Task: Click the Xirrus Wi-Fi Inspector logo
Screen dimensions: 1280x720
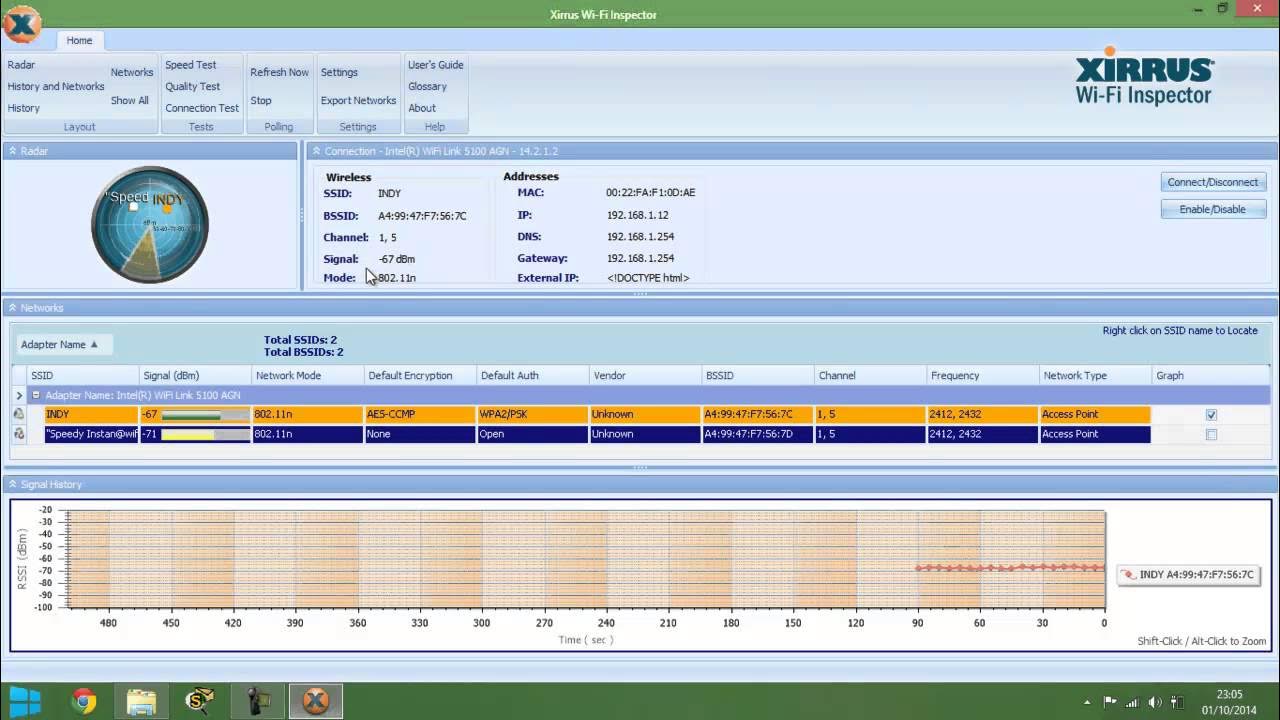Action: pos(1144,75)
